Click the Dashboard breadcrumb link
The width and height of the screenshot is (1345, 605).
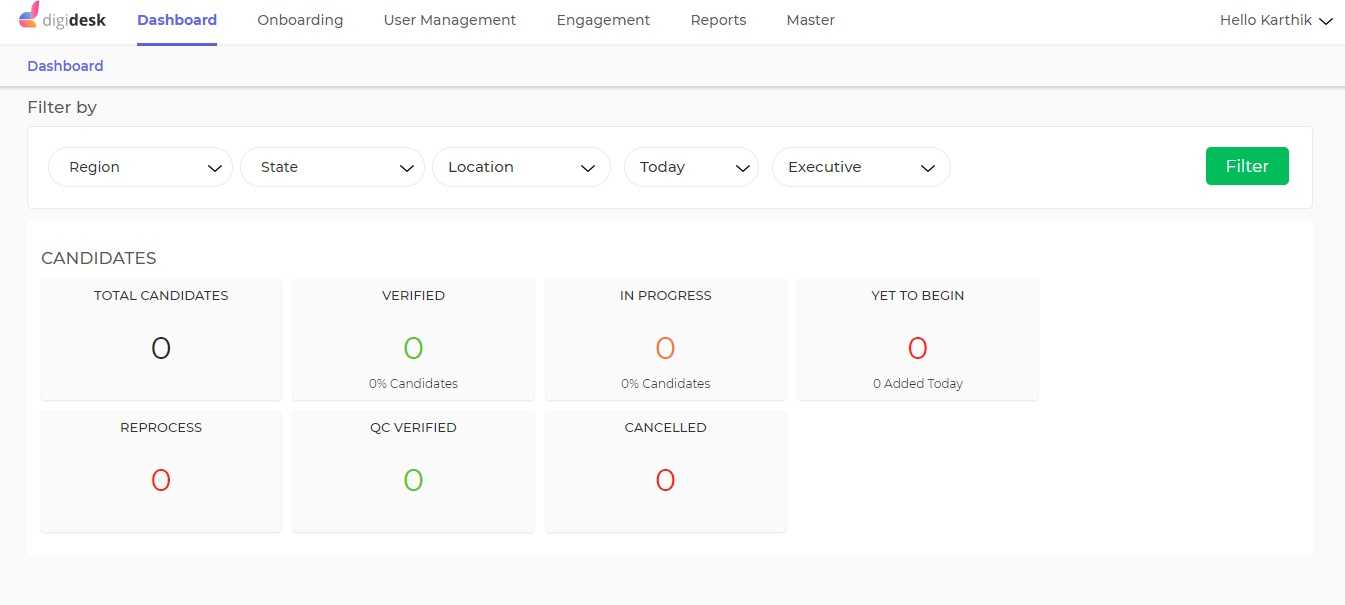click(65, 66)
